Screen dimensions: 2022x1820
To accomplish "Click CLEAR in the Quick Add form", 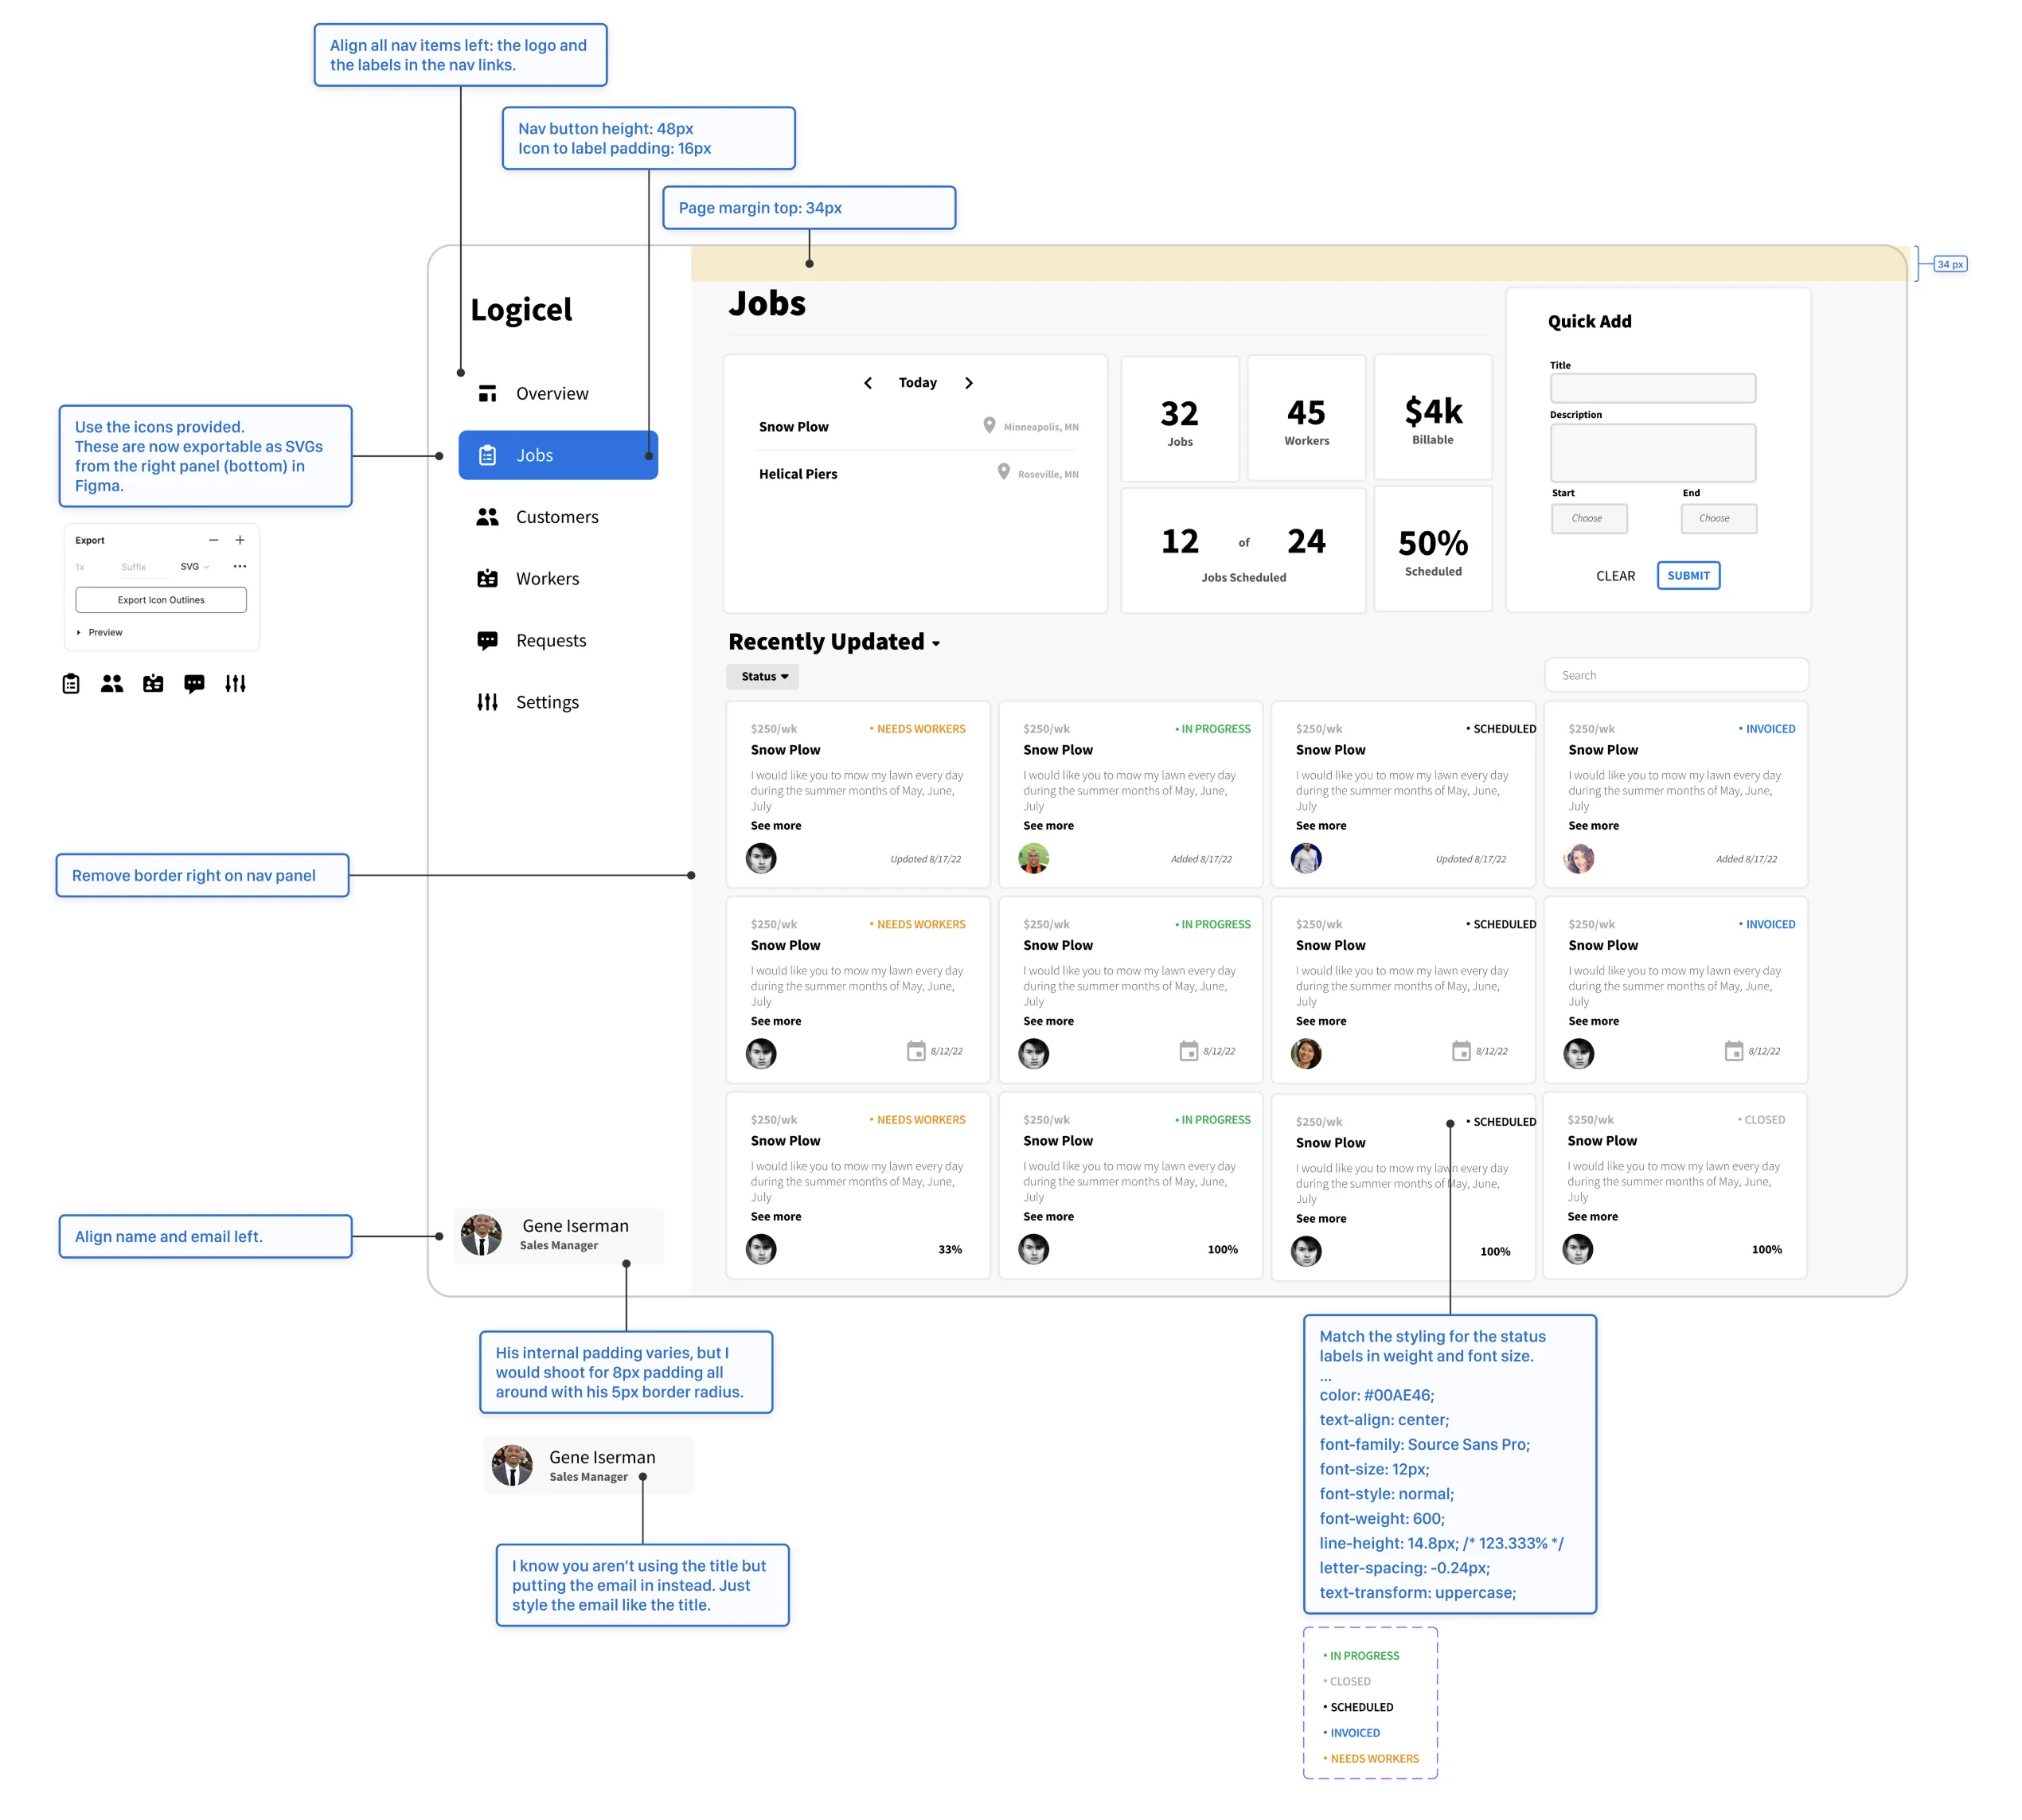I will coord(1615,576).
